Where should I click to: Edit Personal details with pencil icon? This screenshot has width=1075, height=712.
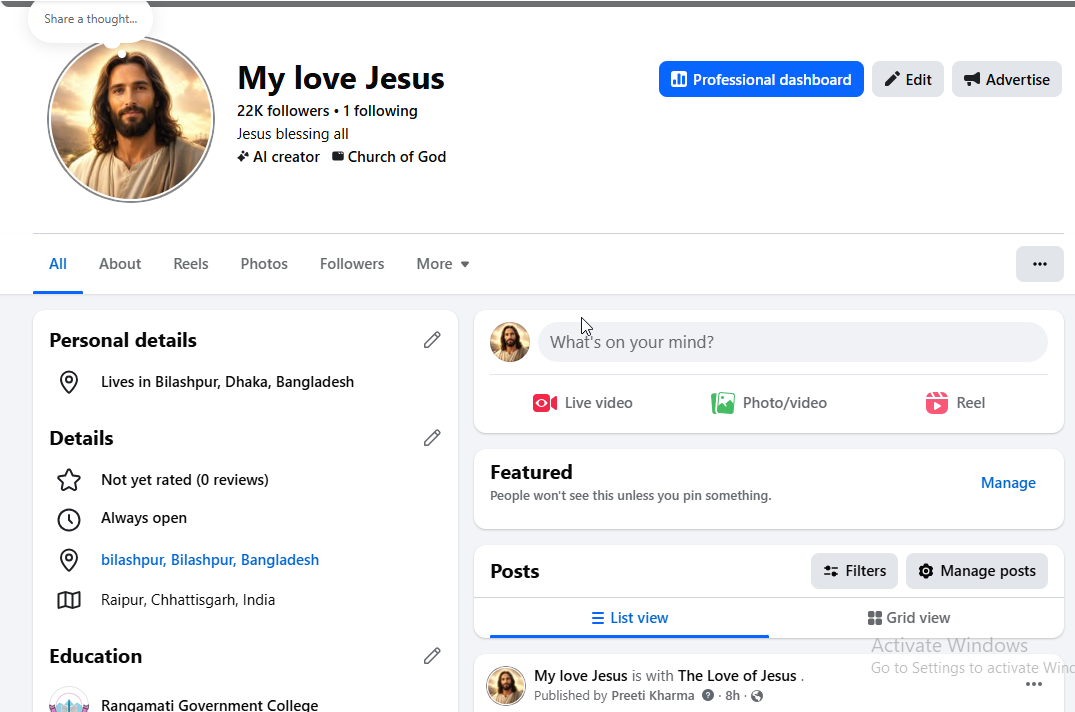[x=432, y=340]
